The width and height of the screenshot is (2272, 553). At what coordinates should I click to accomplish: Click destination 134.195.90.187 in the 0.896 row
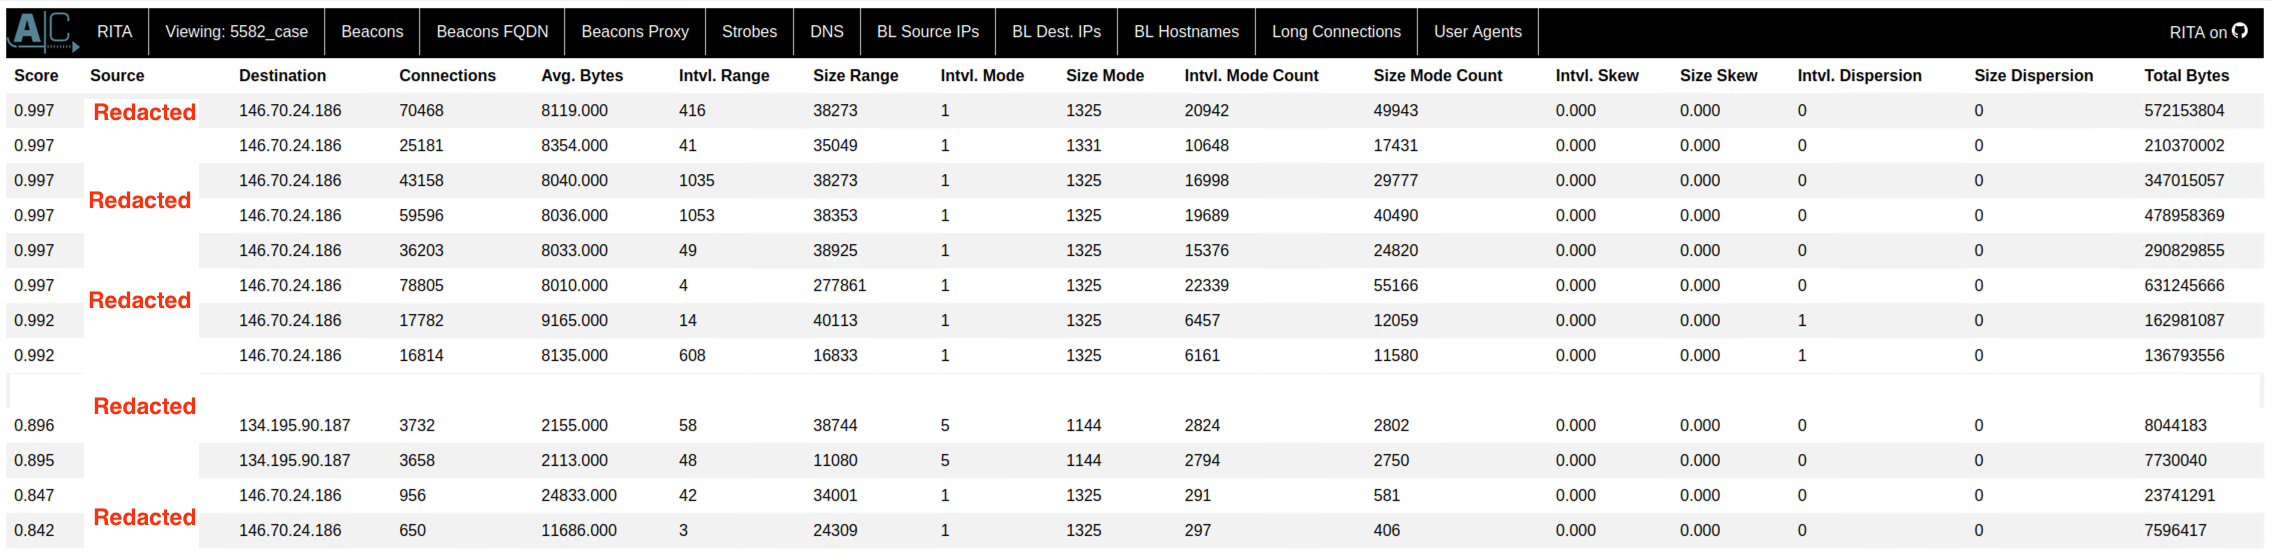294,426
